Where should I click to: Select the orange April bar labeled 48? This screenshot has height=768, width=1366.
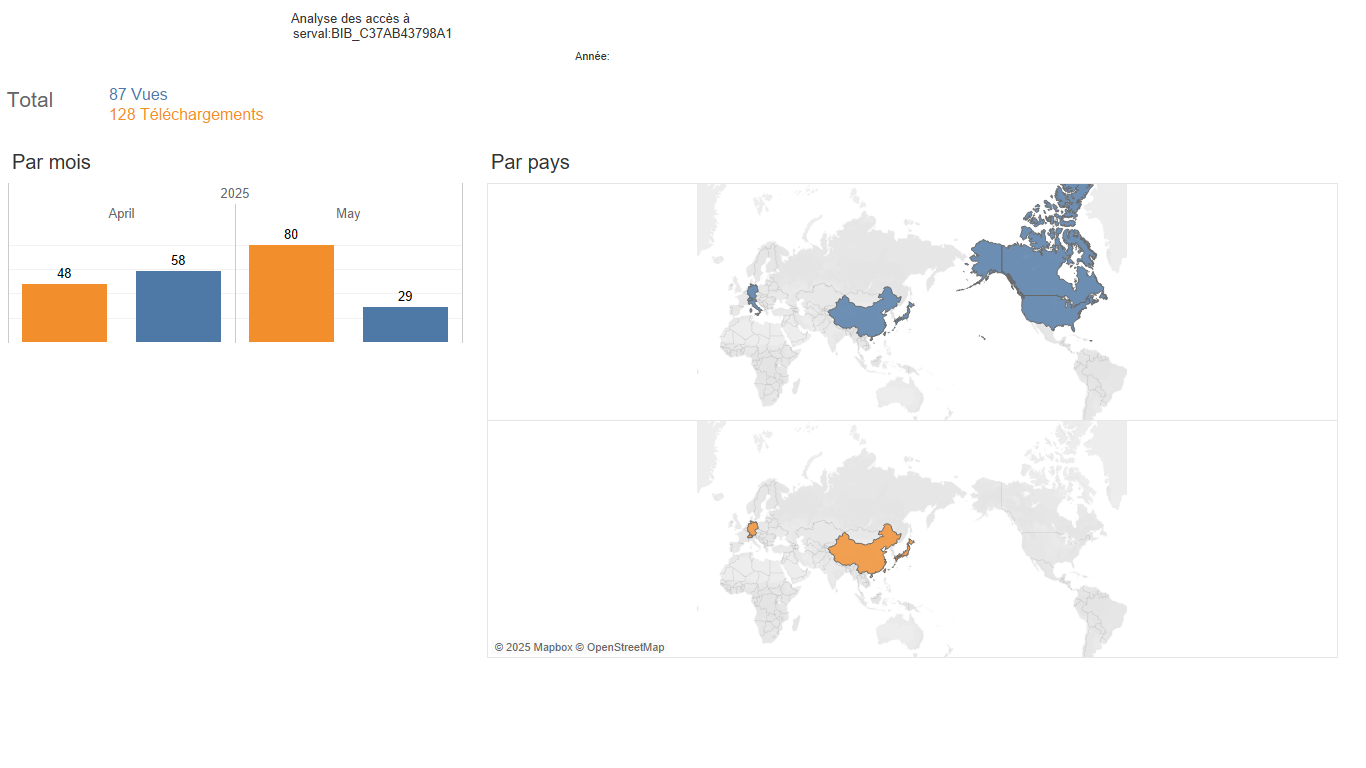pyautogui.click(x=64, y=313)
